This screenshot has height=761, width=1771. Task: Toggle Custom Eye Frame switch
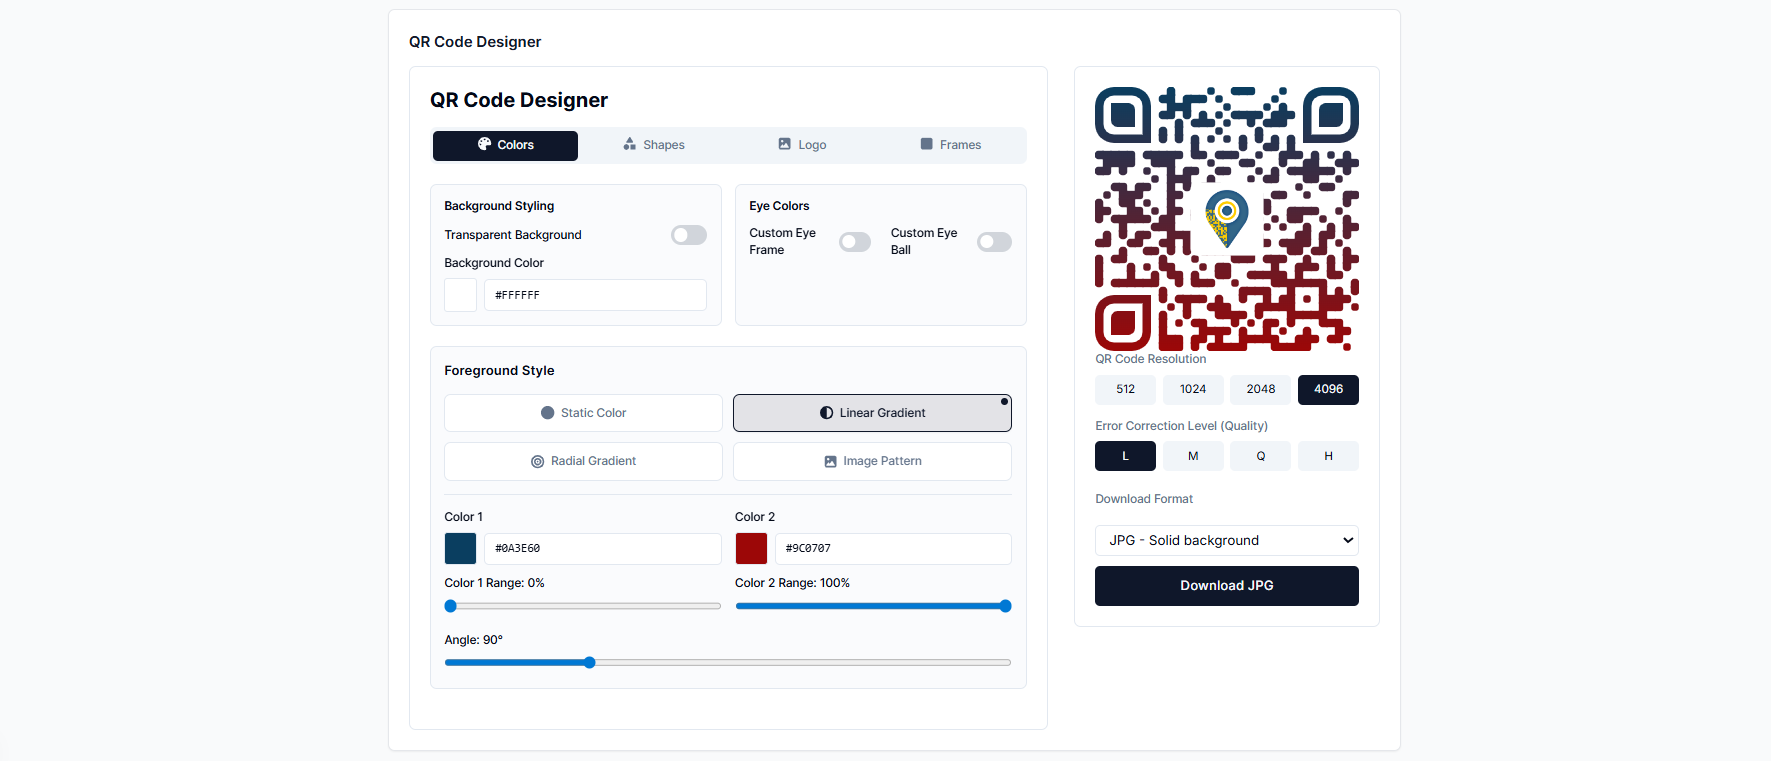pyautogui.click(x=855, y=242)
